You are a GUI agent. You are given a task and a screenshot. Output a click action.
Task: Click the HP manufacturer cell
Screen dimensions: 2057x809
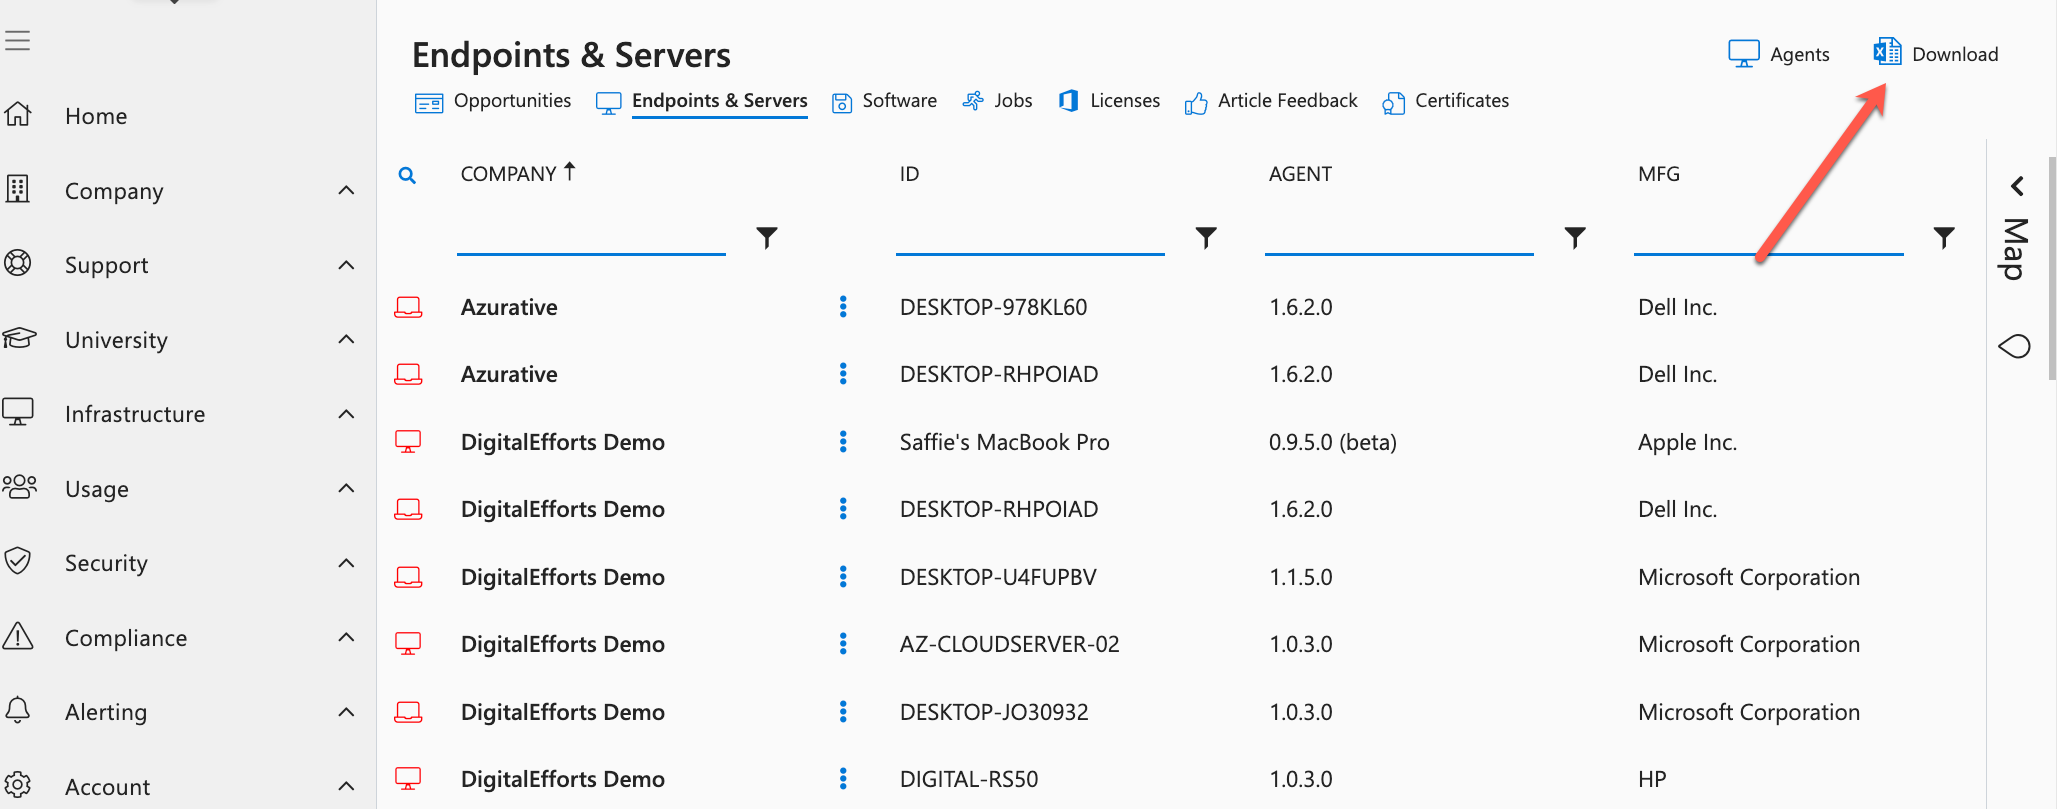[x=1652, y=779]
